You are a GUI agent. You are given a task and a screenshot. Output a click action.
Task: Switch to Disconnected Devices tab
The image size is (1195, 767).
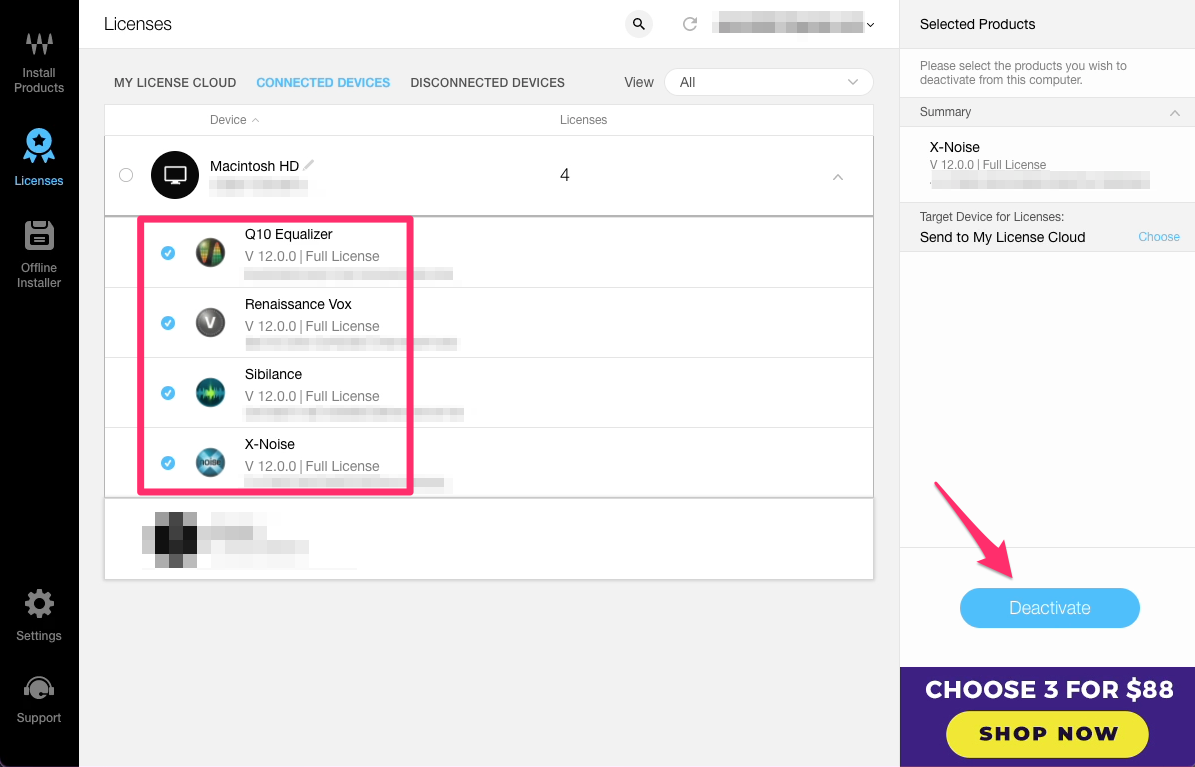point(488,82)
